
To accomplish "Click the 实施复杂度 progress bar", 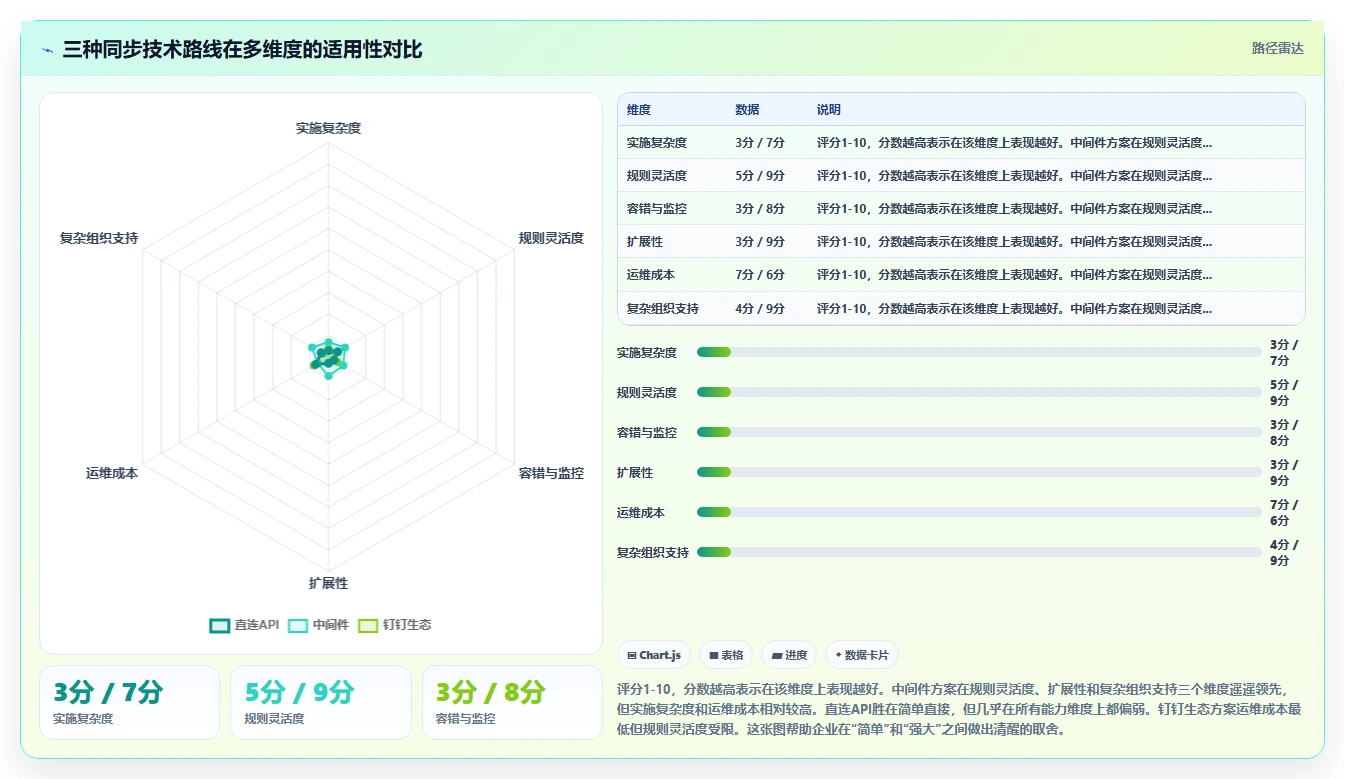I will tap(979, 352).
